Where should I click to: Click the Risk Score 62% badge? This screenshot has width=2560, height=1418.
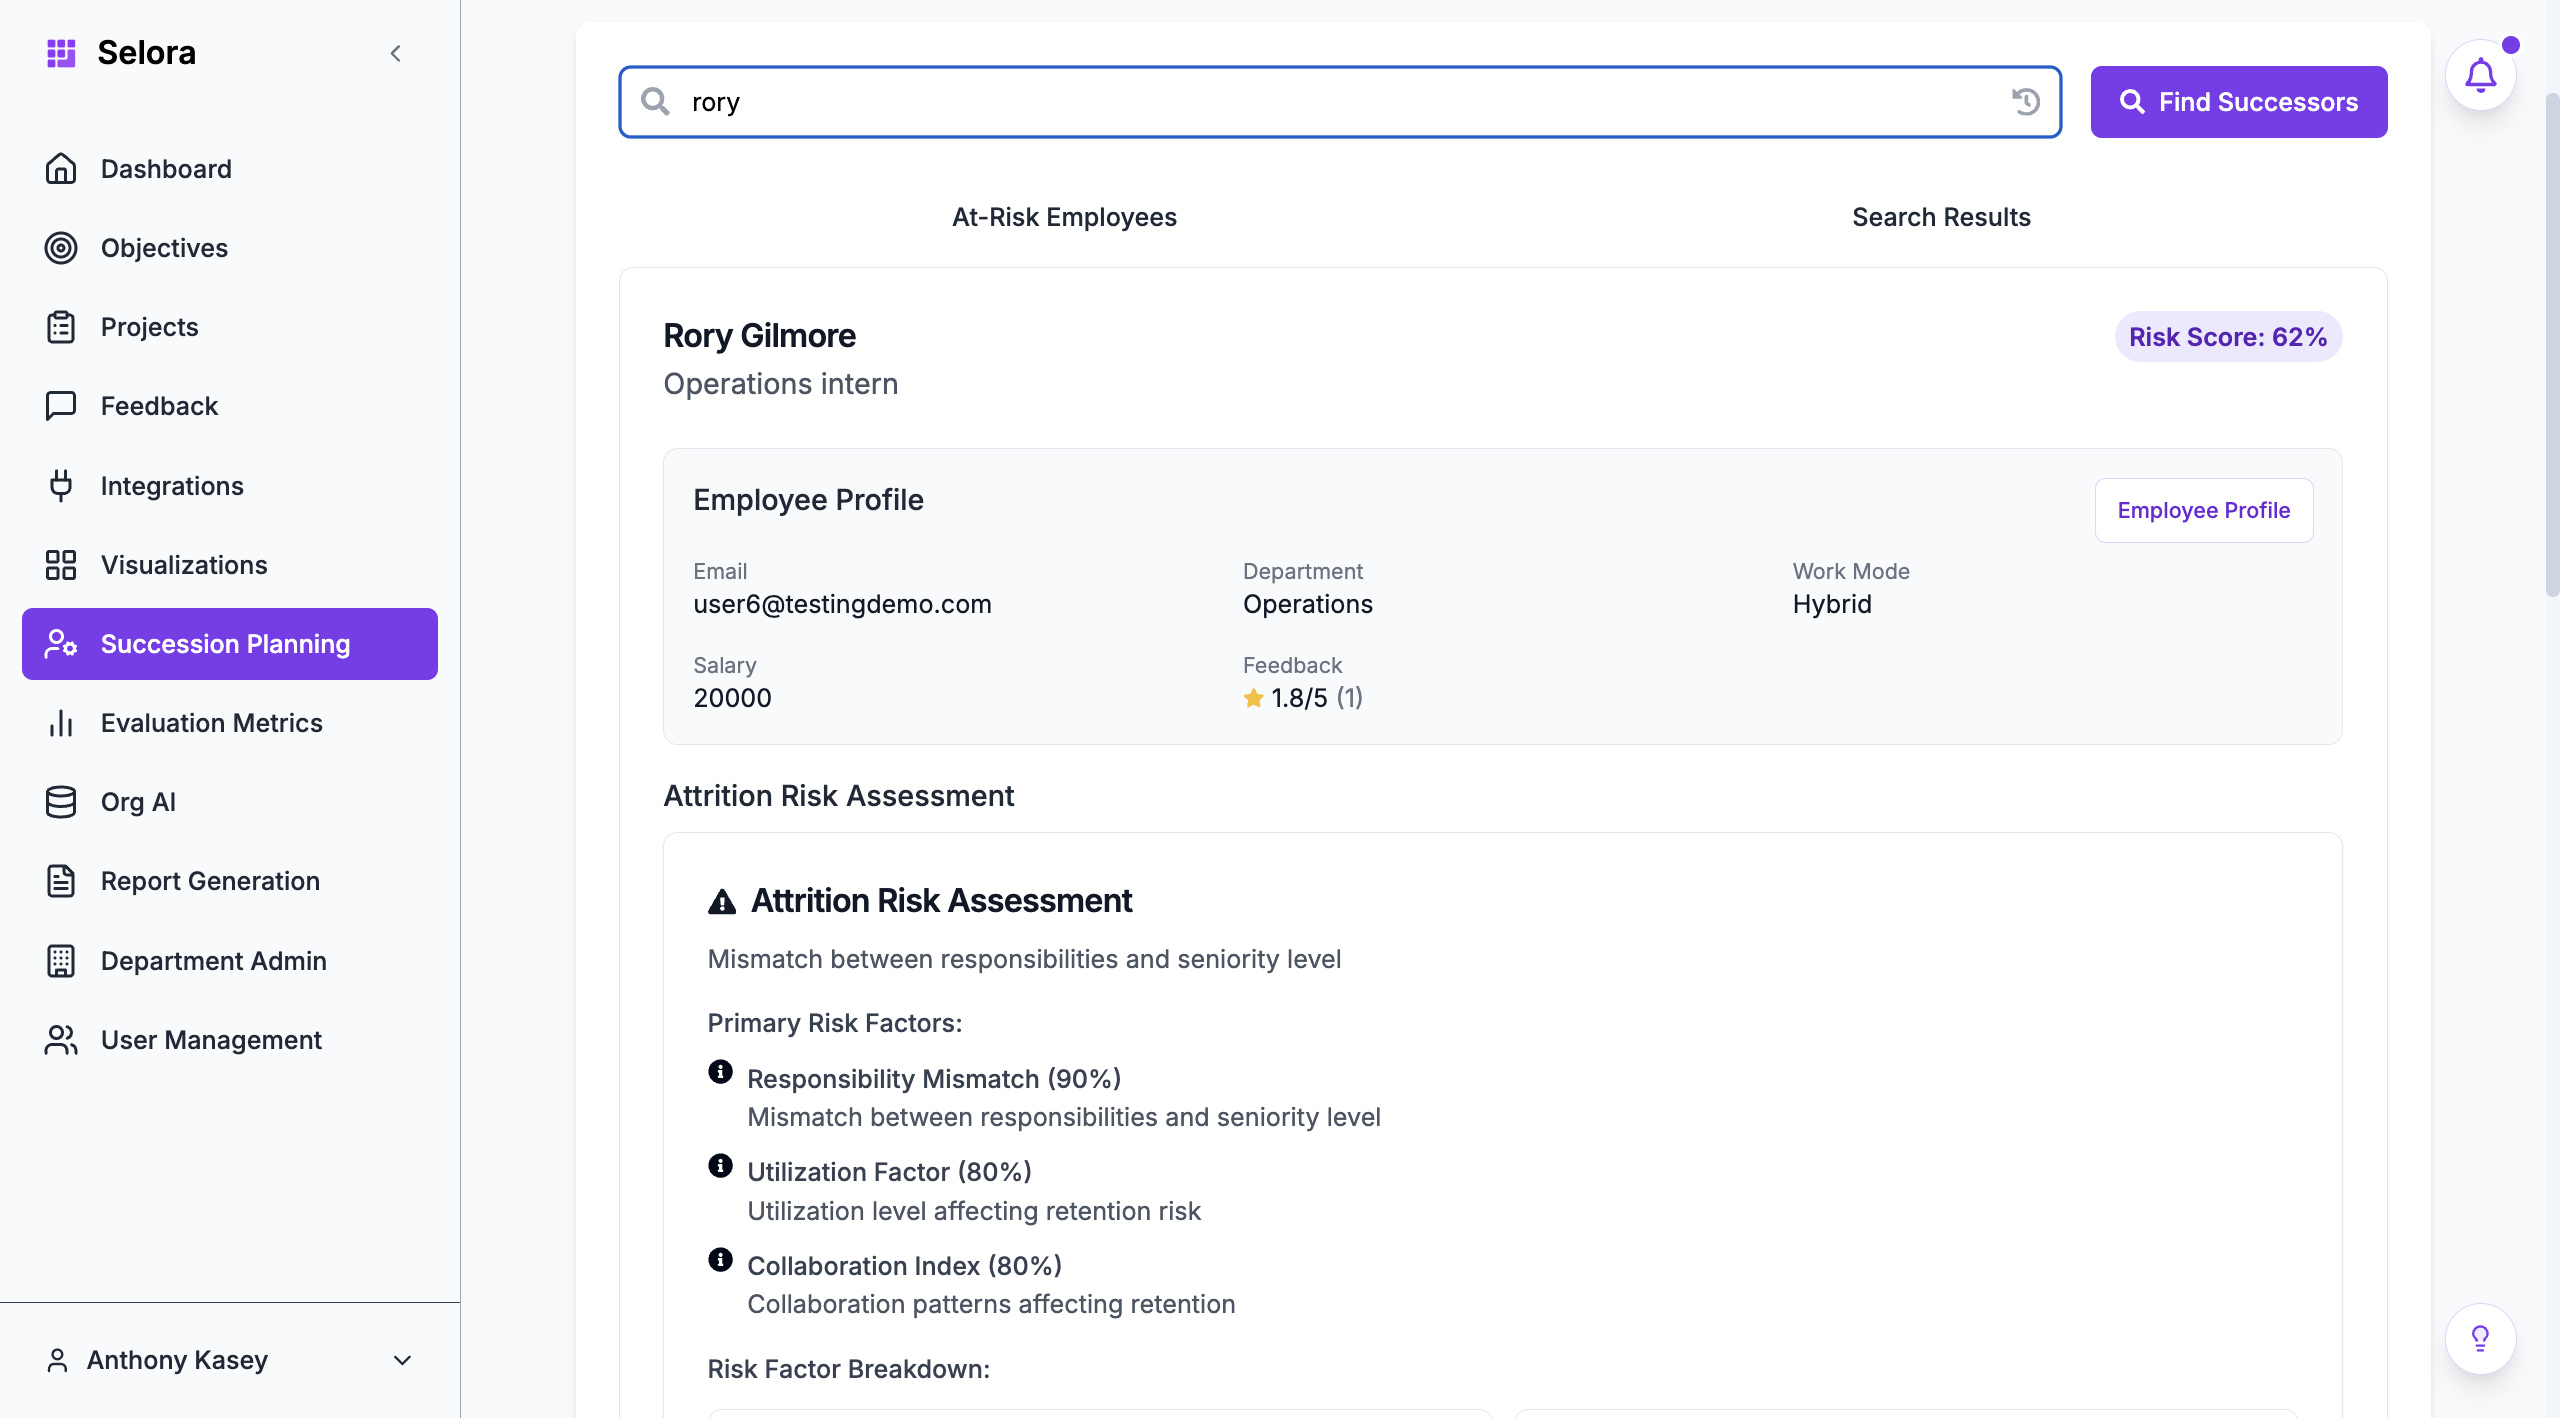[2227, 337]
